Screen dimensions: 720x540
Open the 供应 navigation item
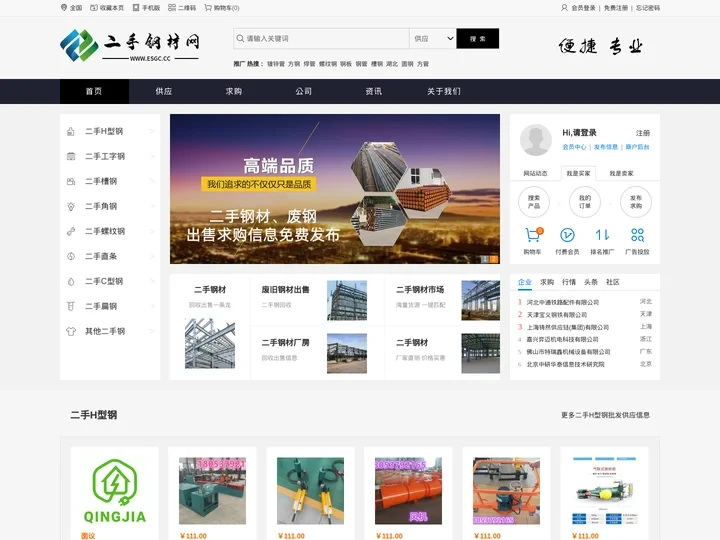pos(164,91)
